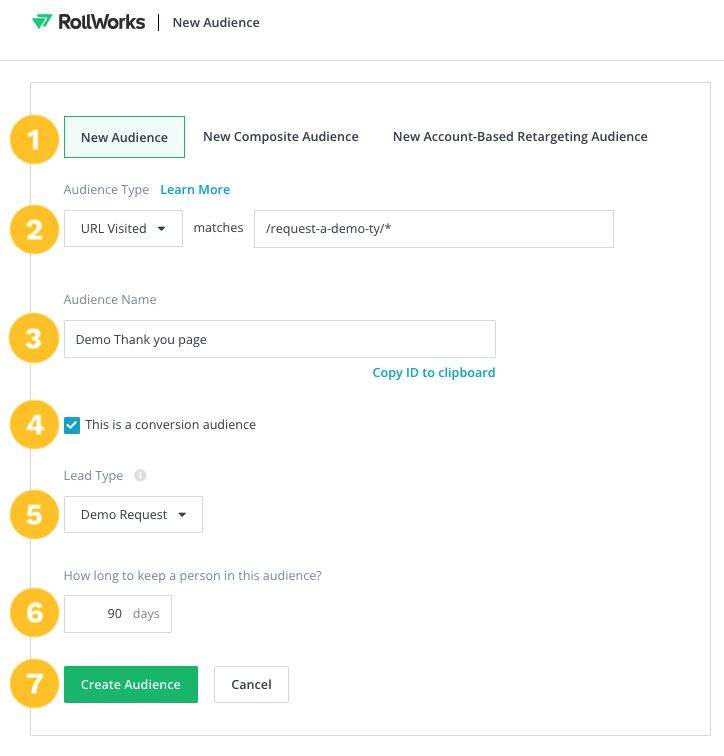This screenshot has height=756, width=724.
Task: Uncheck the conversion audience checkbox
Action: pyautogui.click(x=72, y=425)
